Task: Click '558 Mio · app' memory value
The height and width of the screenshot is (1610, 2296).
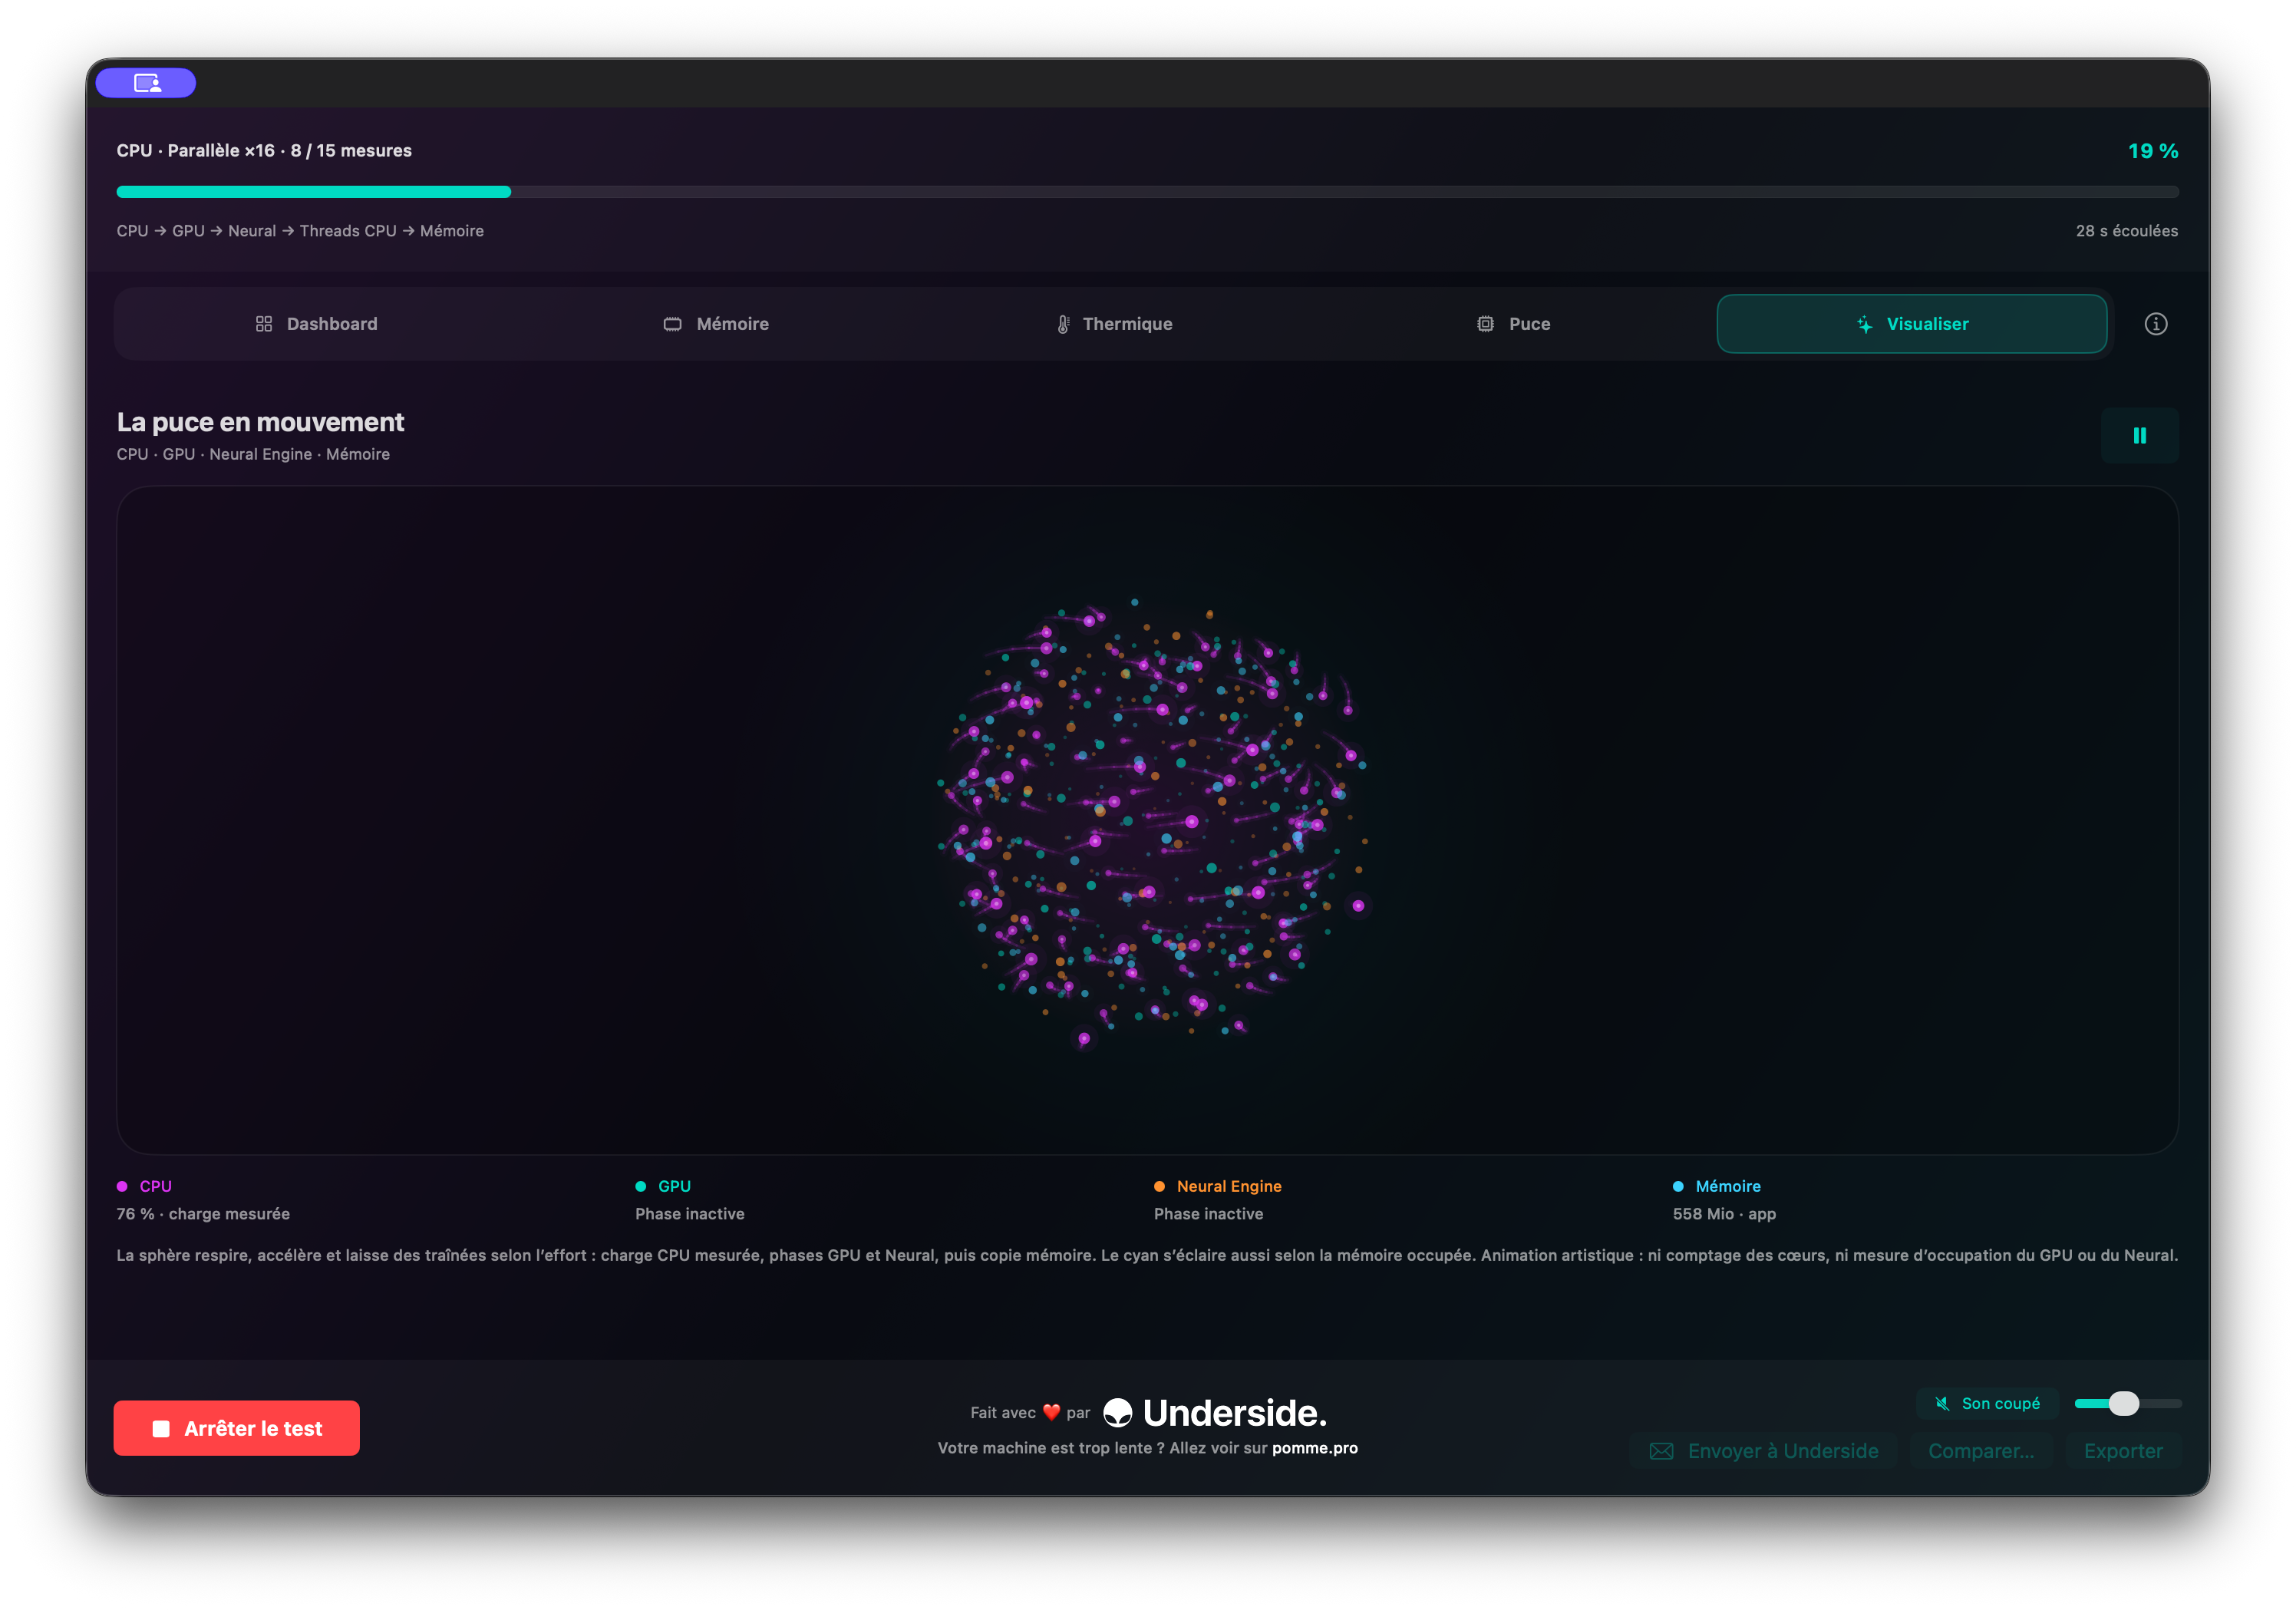Action: click(1724, 1214)
